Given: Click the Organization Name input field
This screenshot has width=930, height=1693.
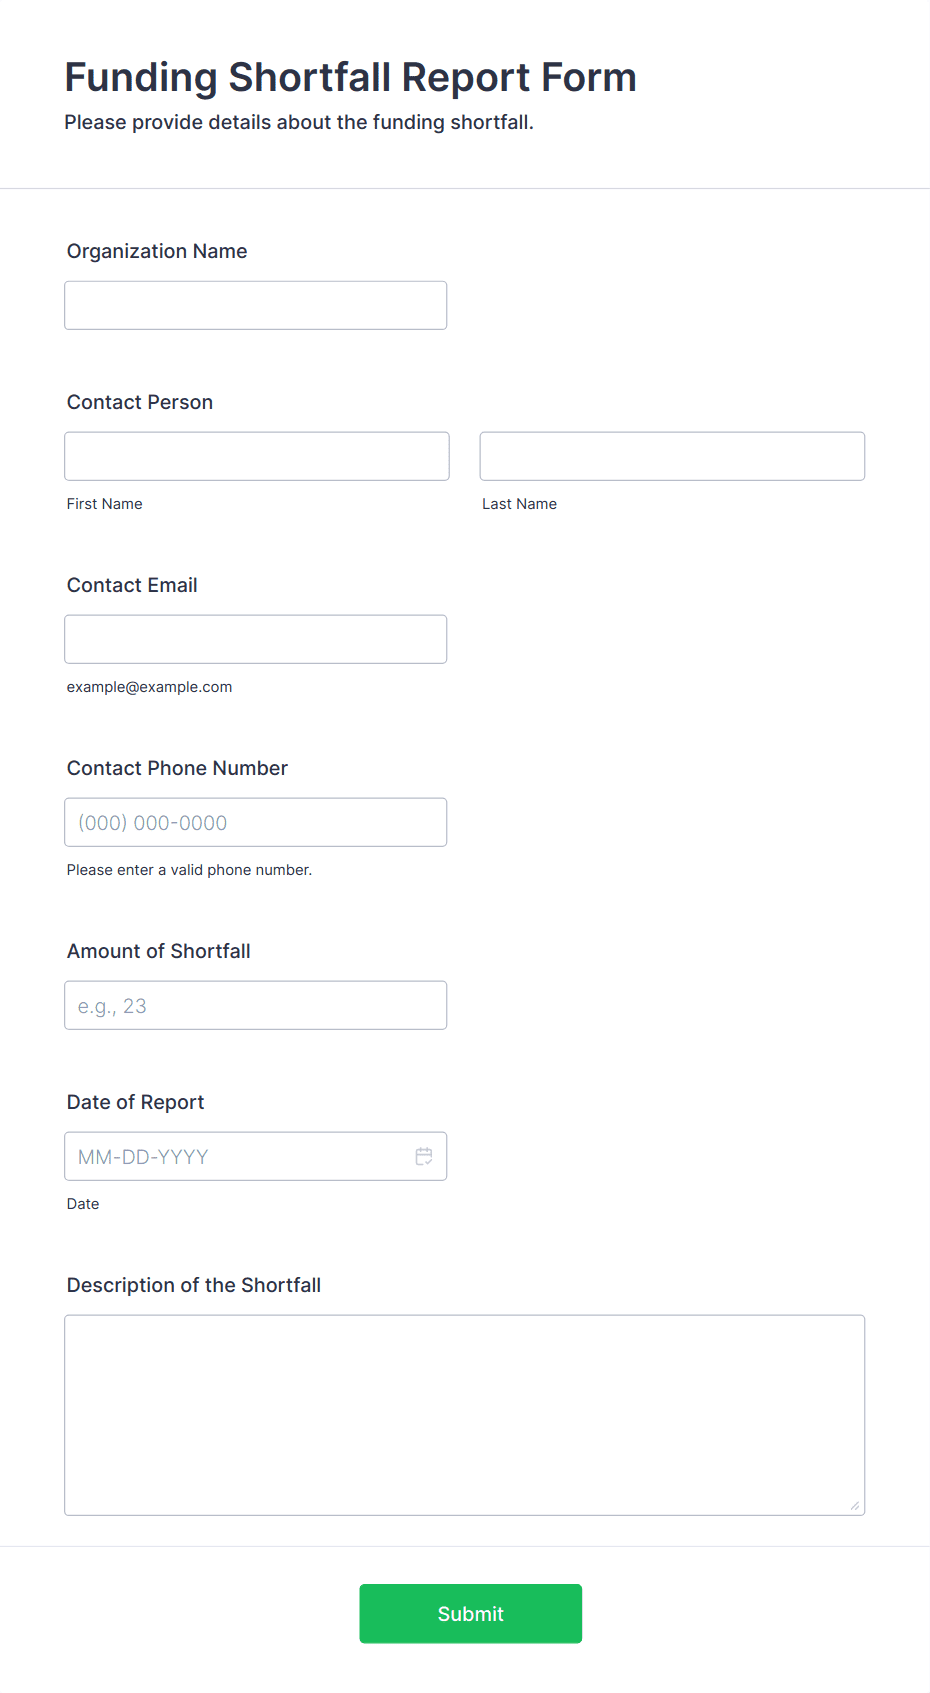Looking at the screenshot, I should (256, 305).
